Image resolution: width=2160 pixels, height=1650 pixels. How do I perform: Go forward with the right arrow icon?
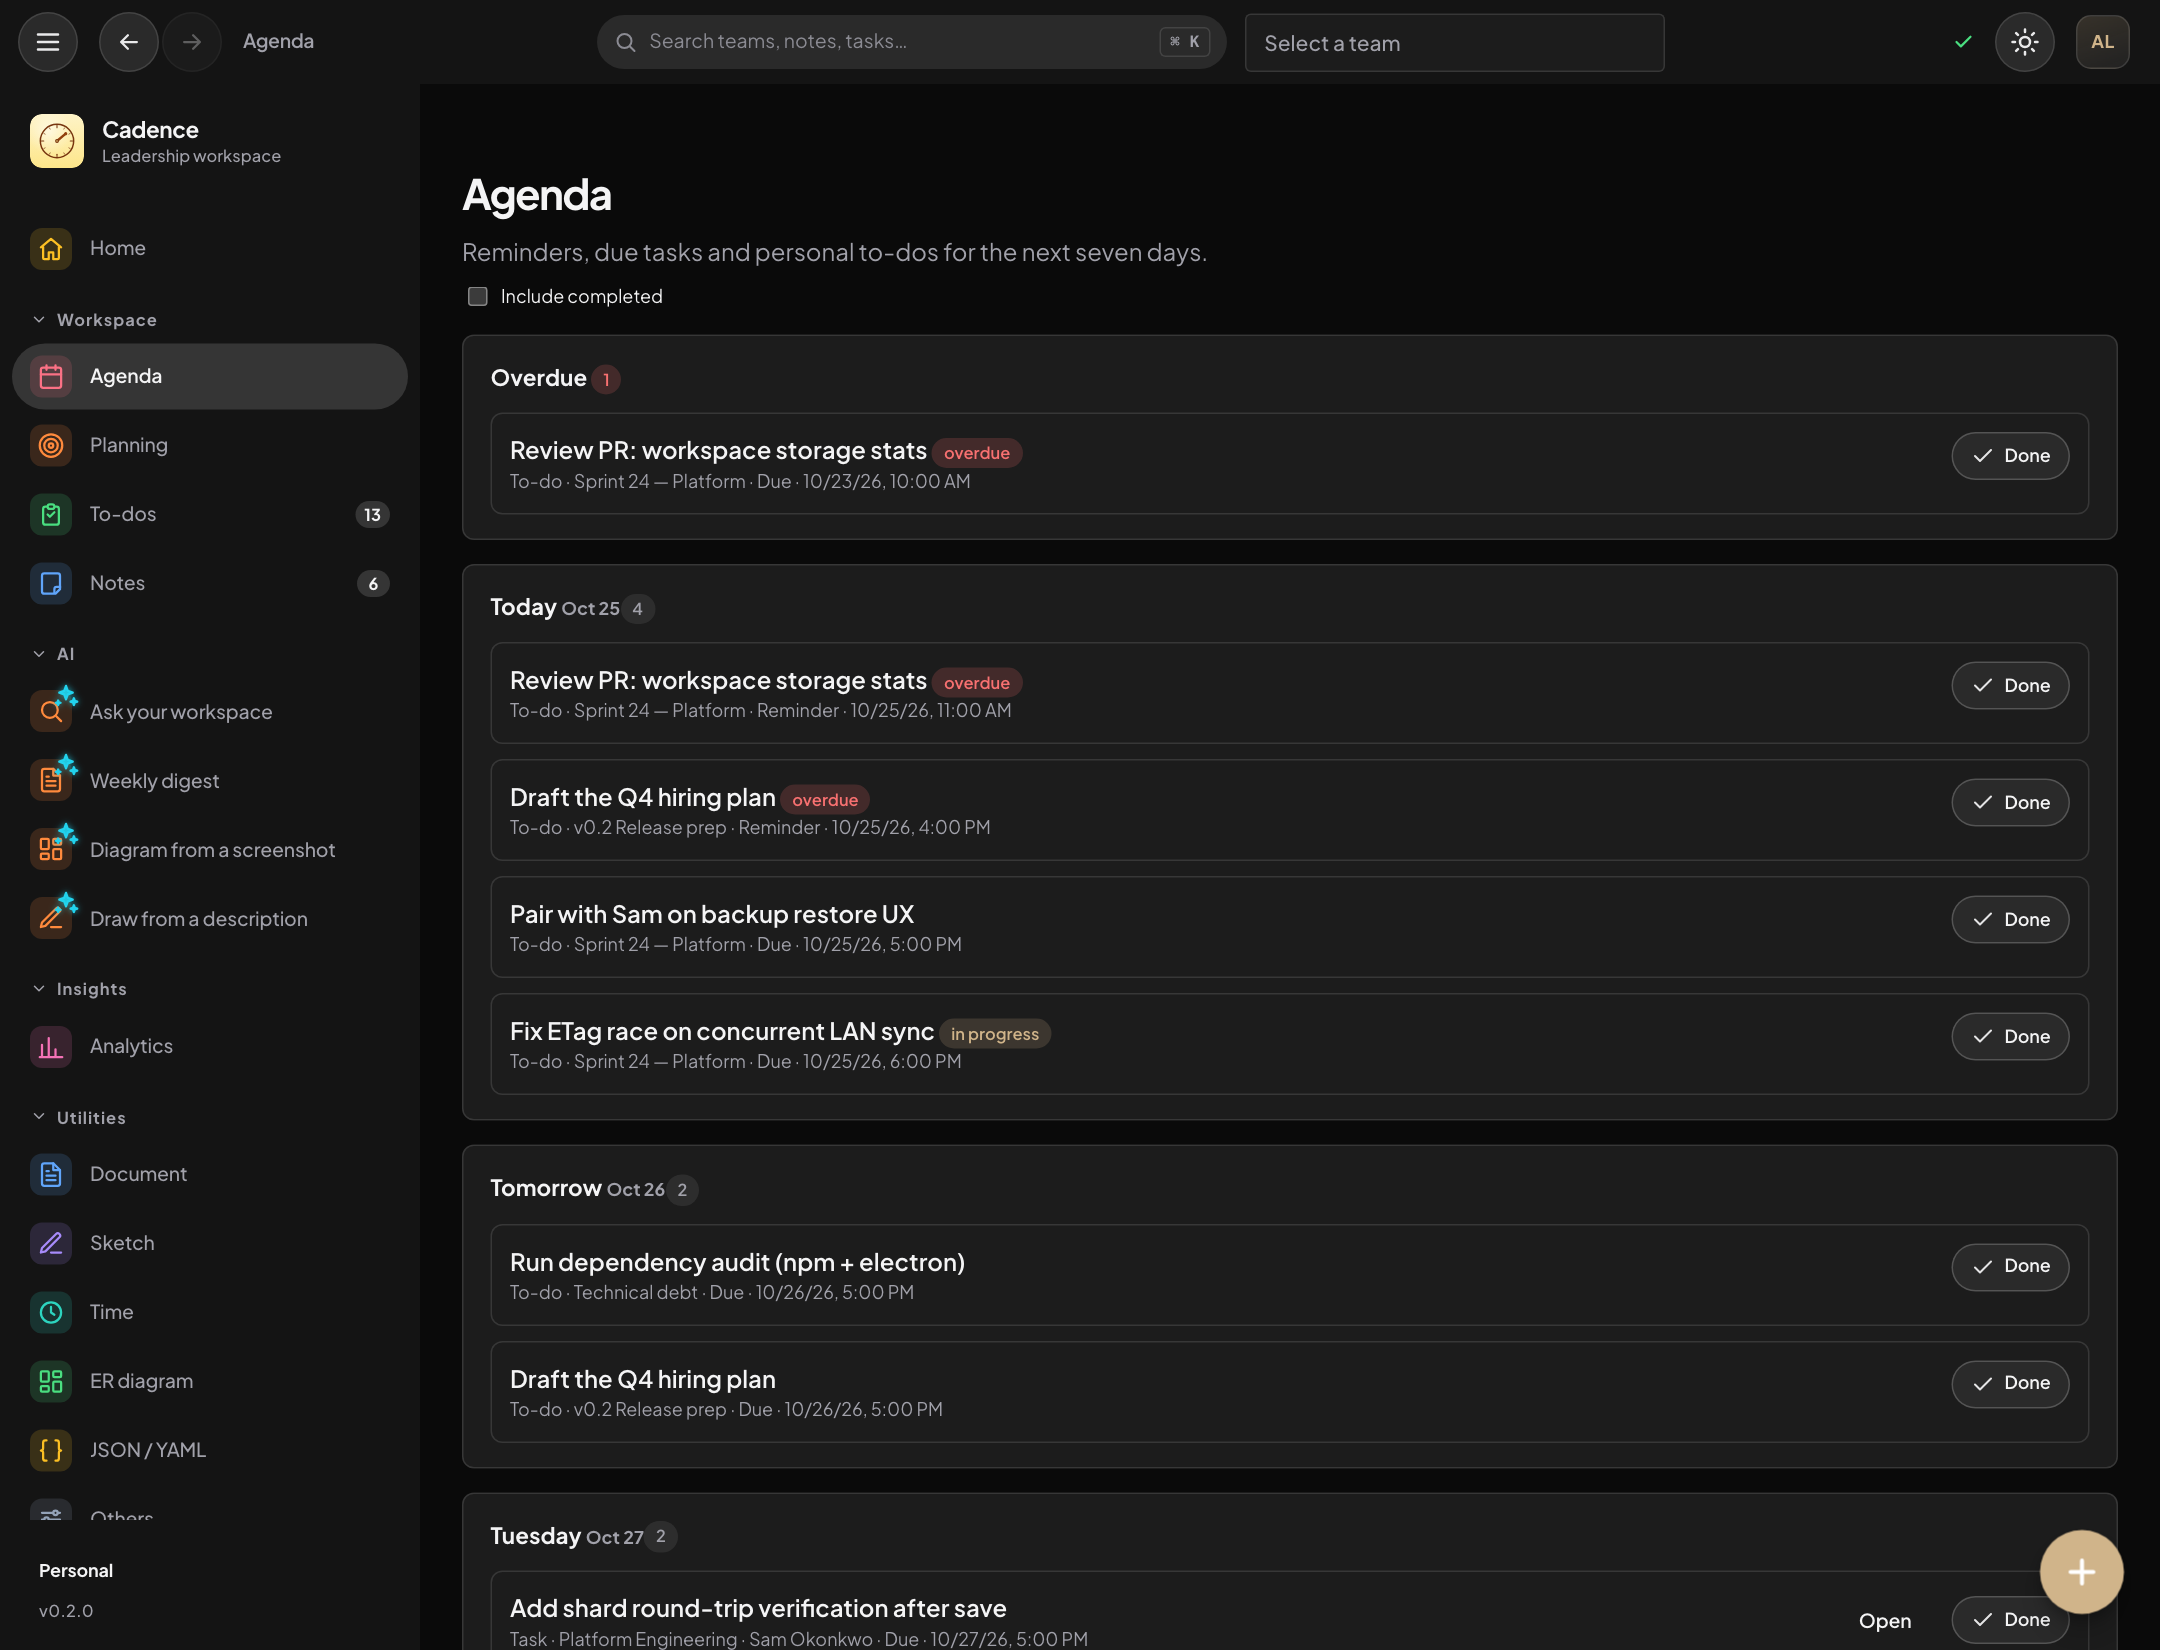(x=192, y=42)
